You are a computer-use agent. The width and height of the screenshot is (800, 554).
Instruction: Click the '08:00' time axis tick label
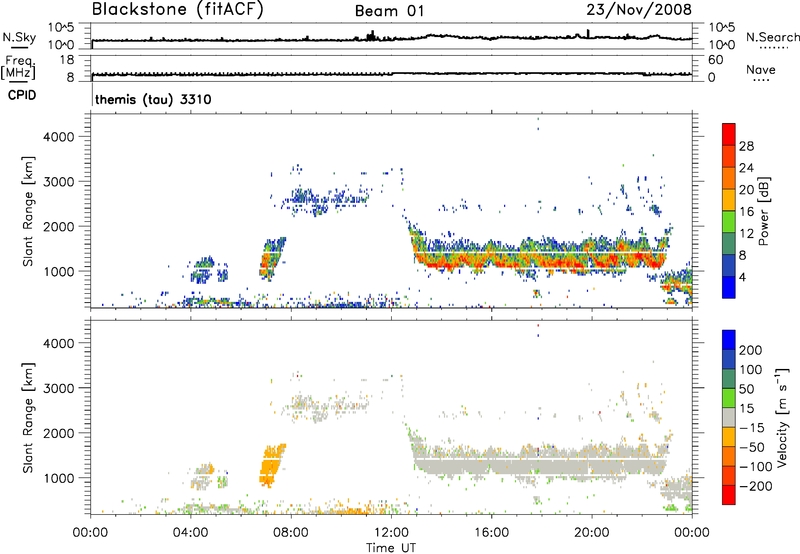coord(291,532)
